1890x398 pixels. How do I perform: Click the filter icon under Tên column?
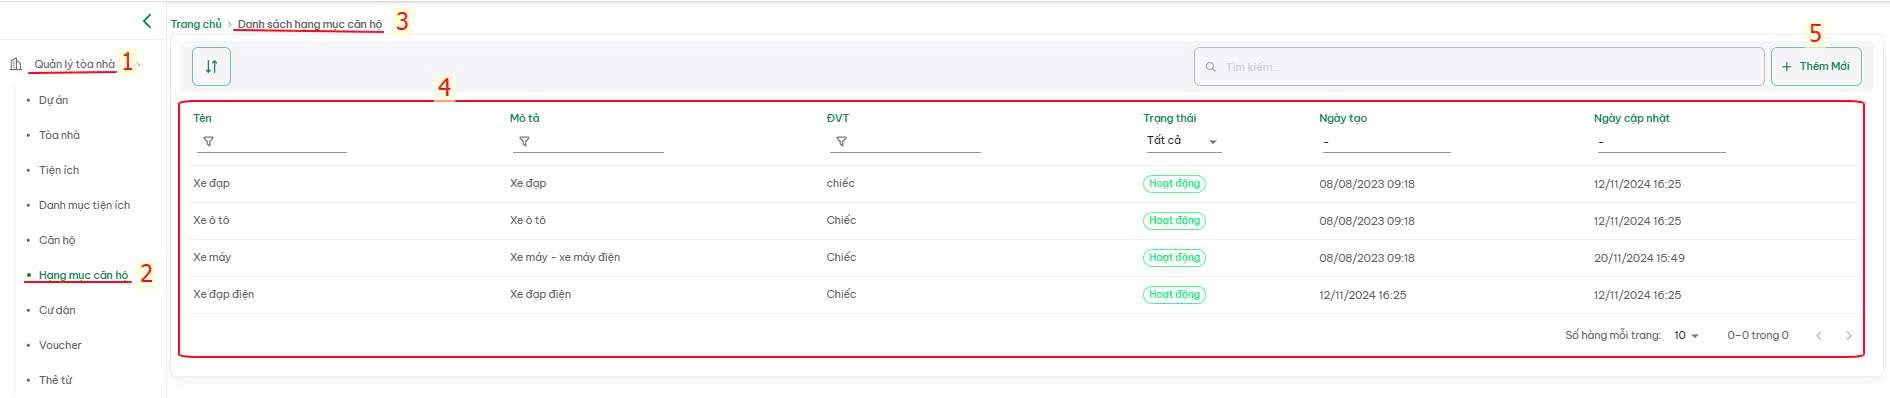pos(208,141)
